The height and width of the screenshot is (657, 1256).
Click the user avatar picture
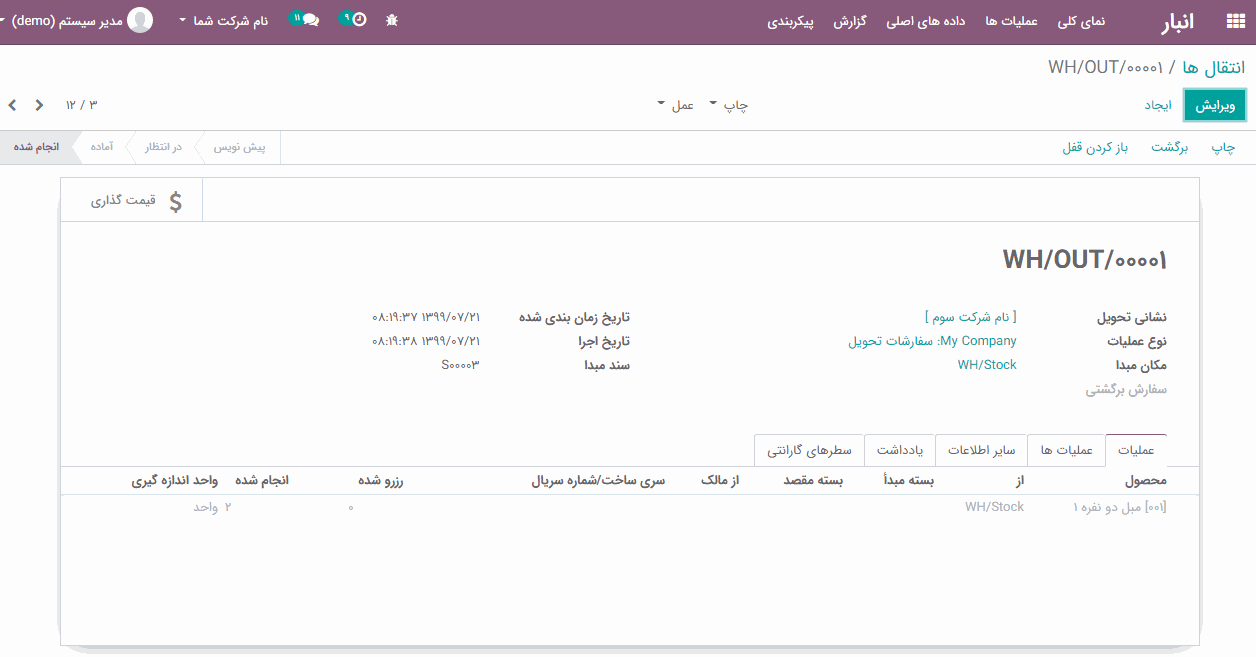pos(141,20)
